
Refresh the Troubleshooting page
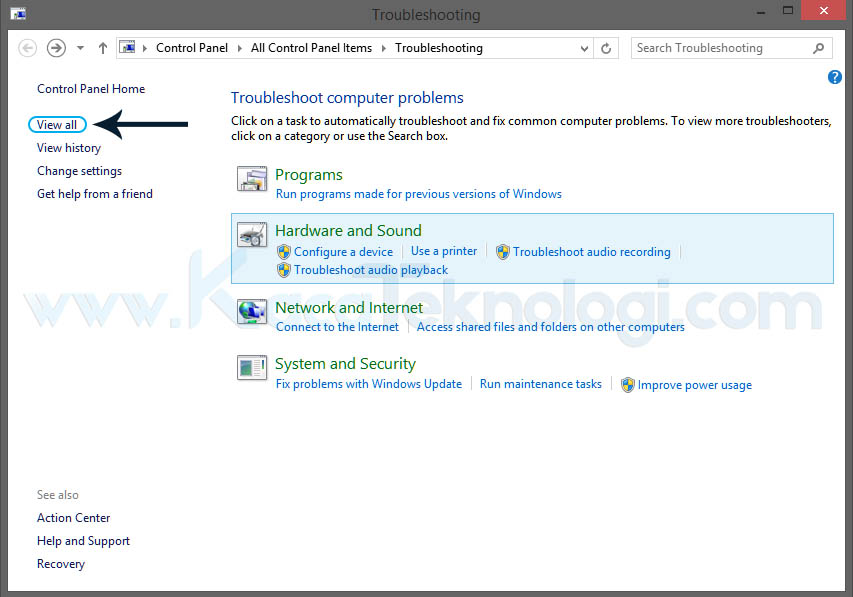(605, 48)
